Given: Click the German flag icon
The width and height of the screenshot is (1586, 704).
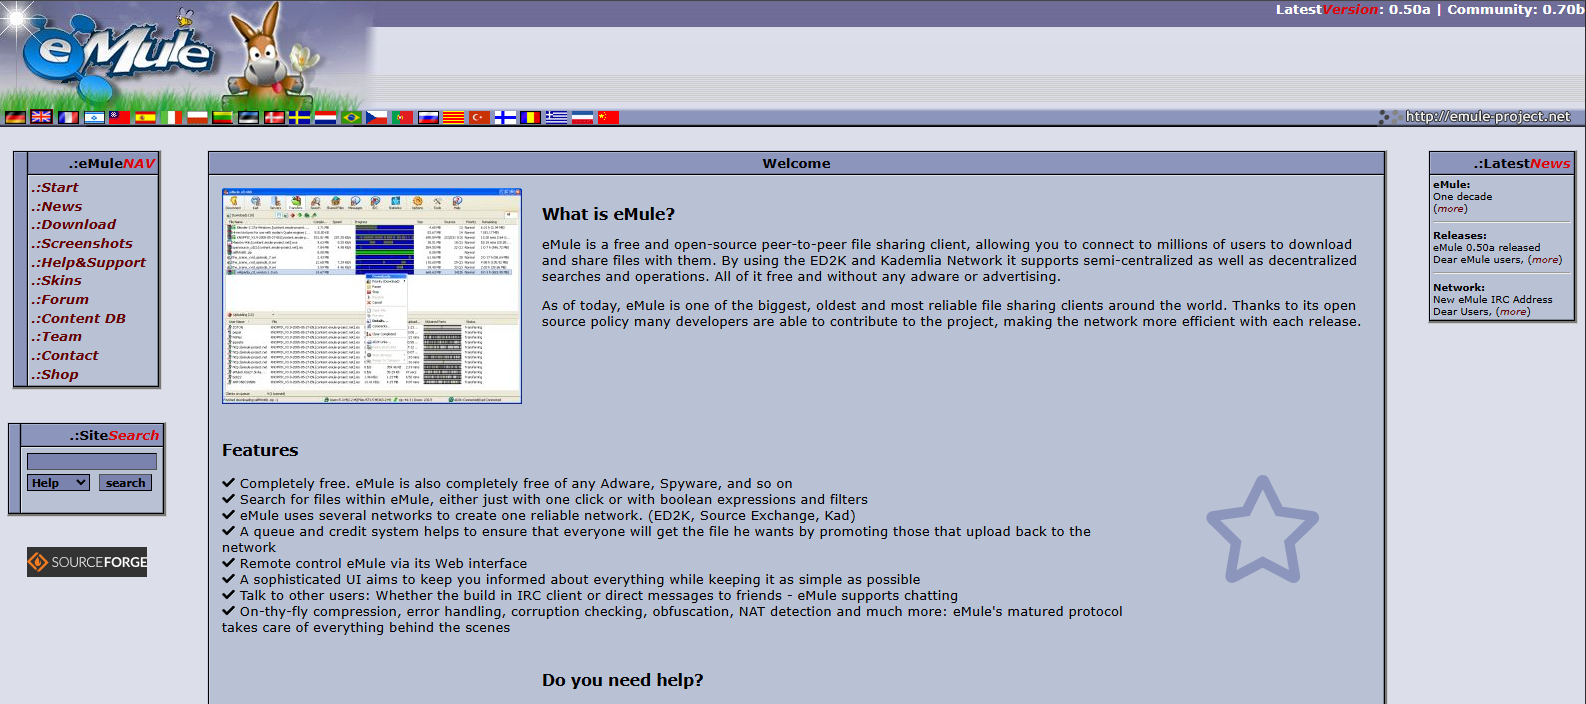Looking at the screenshot, I should 15,117.
